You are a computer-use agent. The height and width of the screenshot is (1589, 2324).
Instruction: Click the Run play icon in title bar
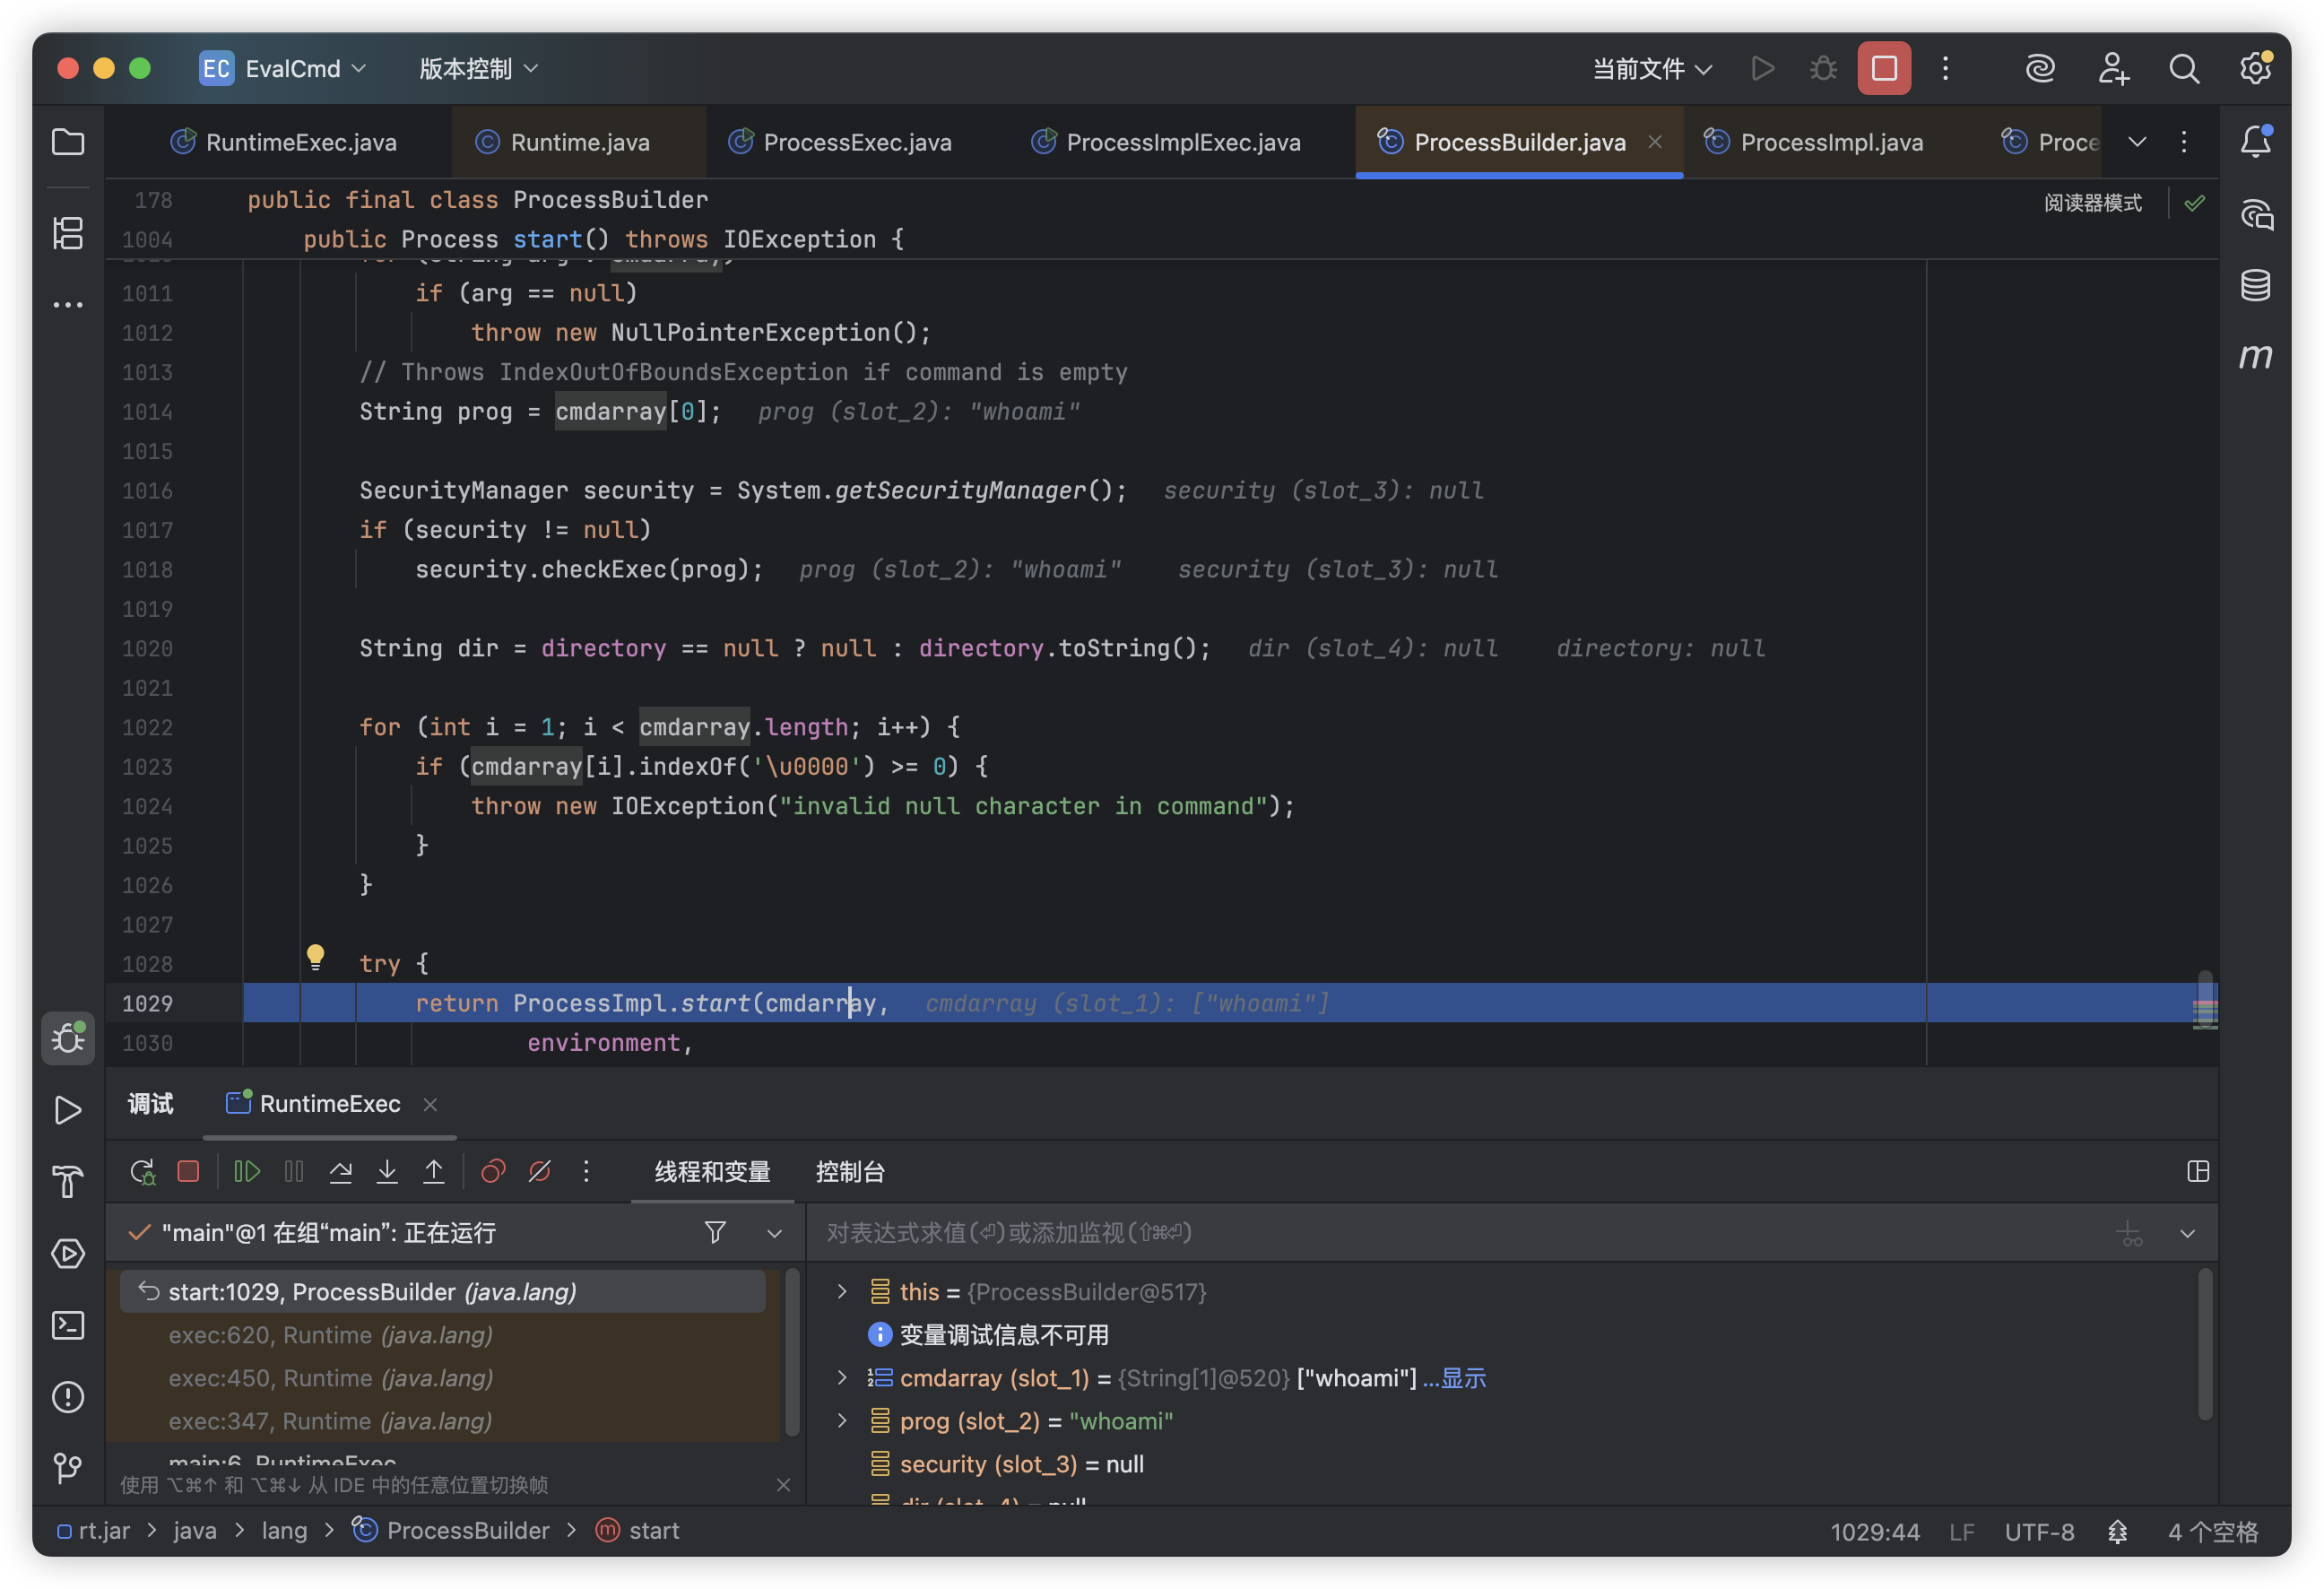pos(1763,68)
